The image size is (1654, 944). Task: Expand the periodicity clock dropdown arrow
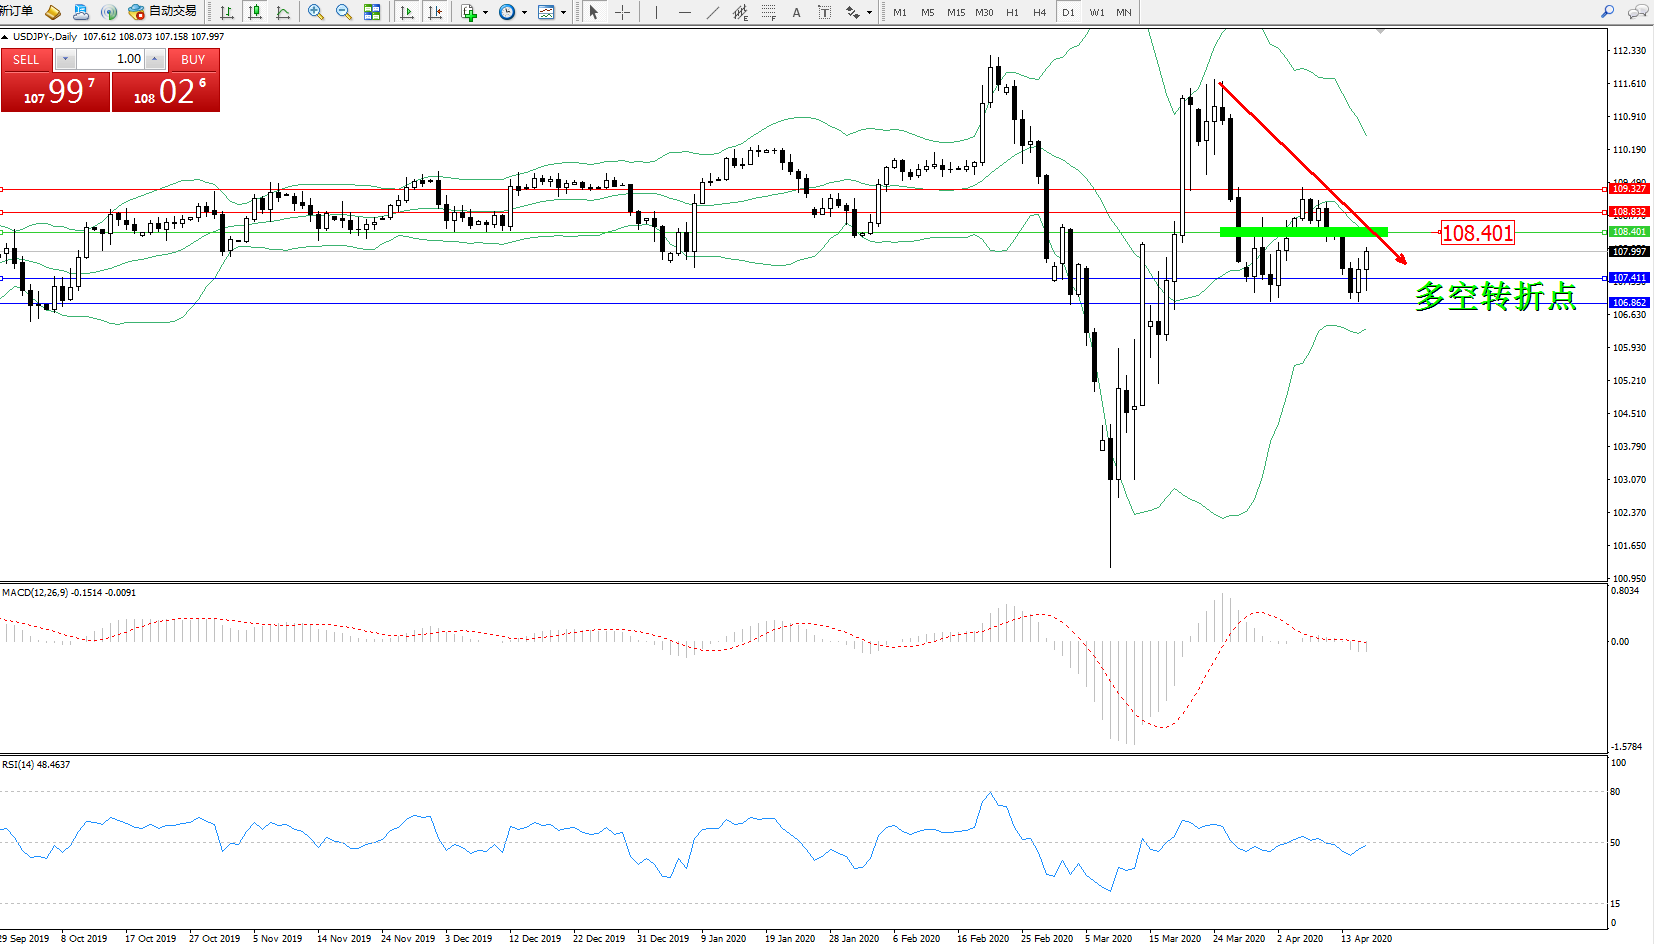point(524,13)
